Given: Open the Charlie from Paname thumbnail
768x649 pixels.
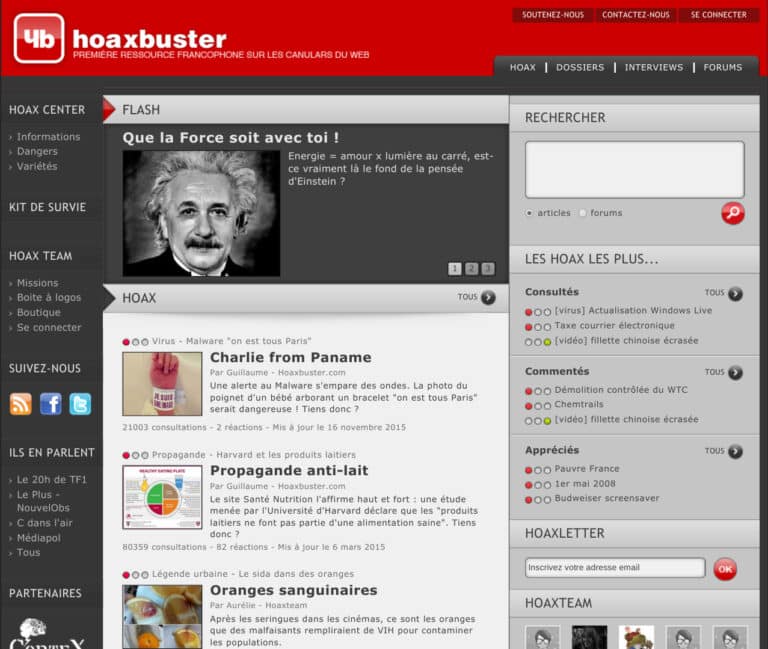Looking at the screenshot, I should pyautogui.click(x=162, y=384).
